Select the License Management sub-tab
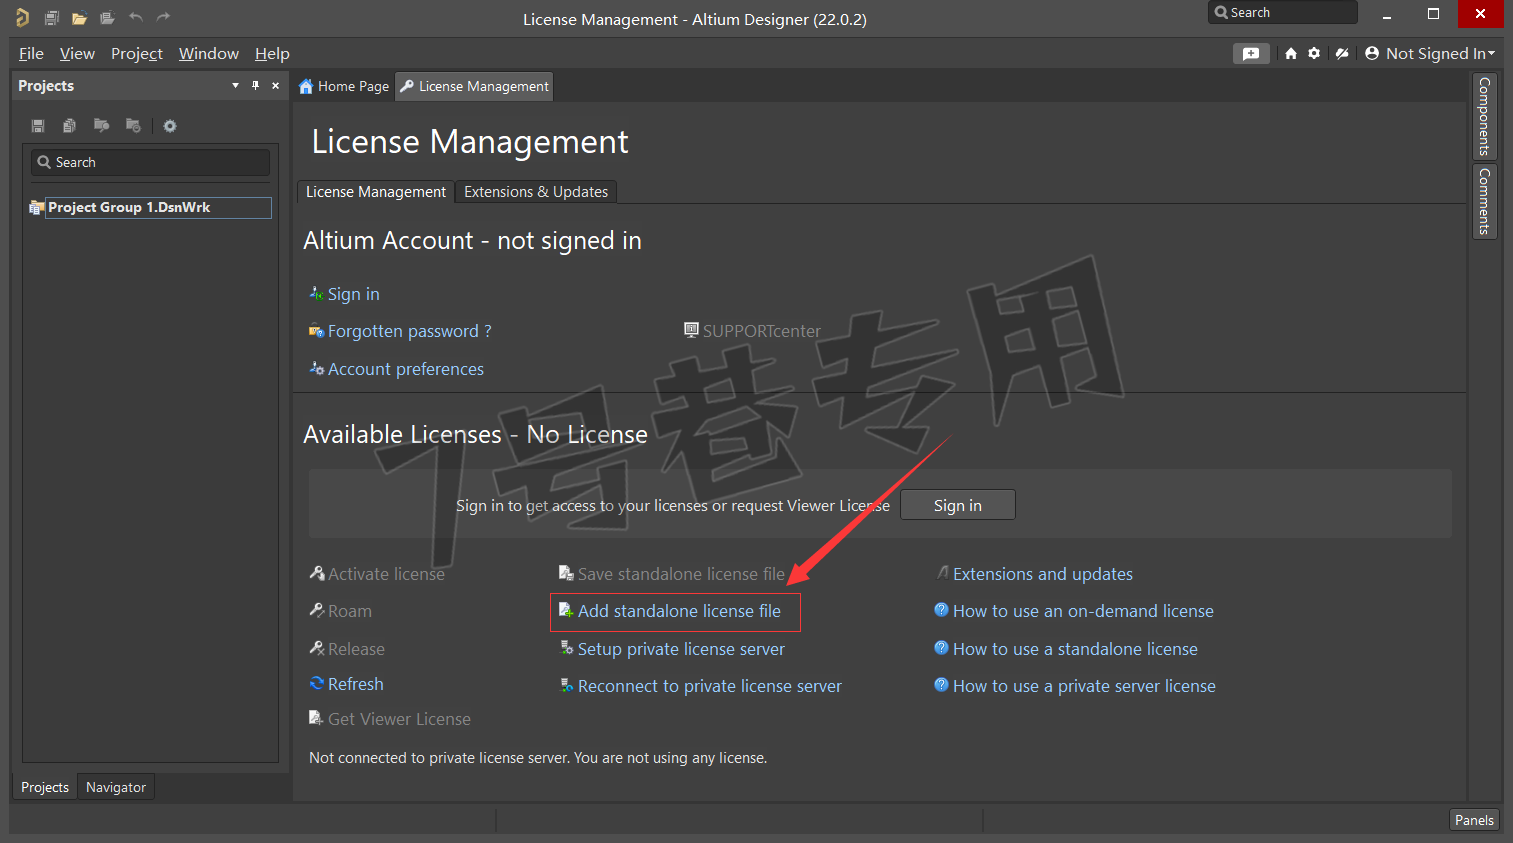 coord(376,192)
